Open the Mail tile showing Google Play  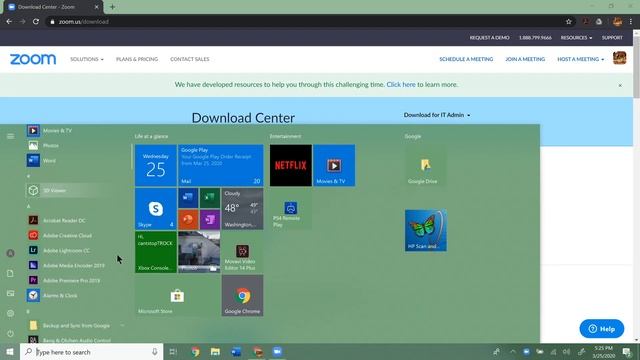[220, 165]
